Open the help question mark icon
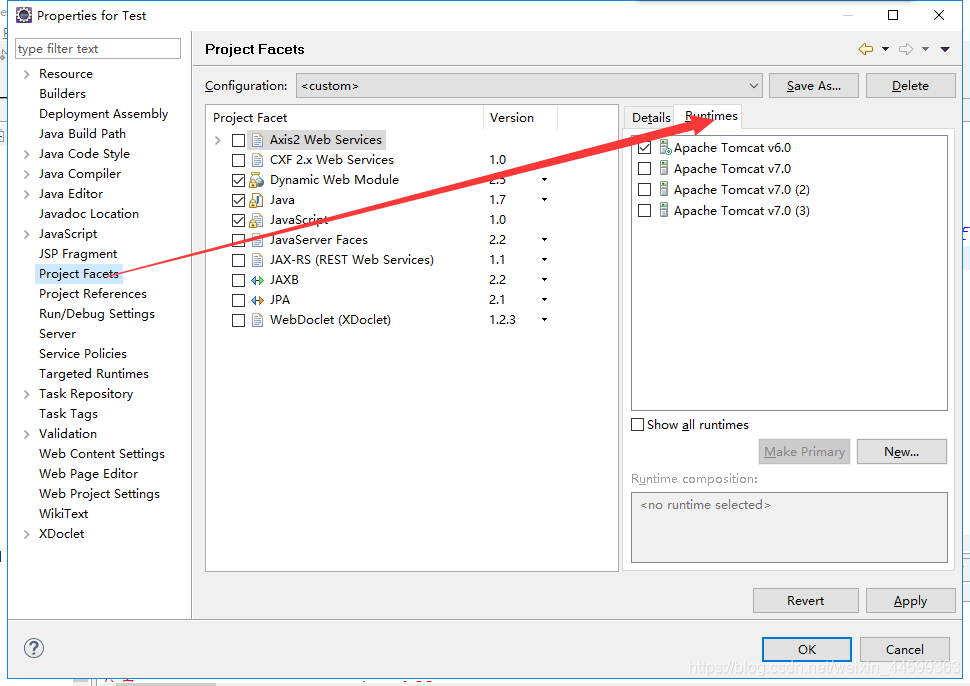The width and height of the screenshot is (970, 686). (33, 648)
